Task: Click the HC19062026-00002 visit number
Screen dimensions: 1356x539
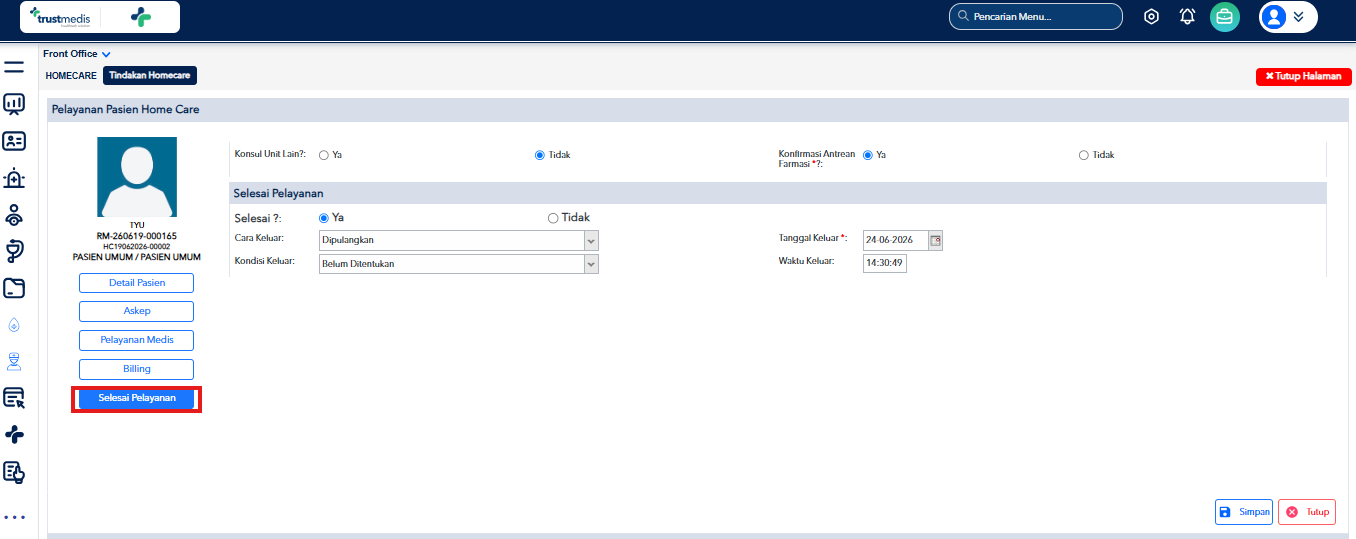Action: pos(137,246)
